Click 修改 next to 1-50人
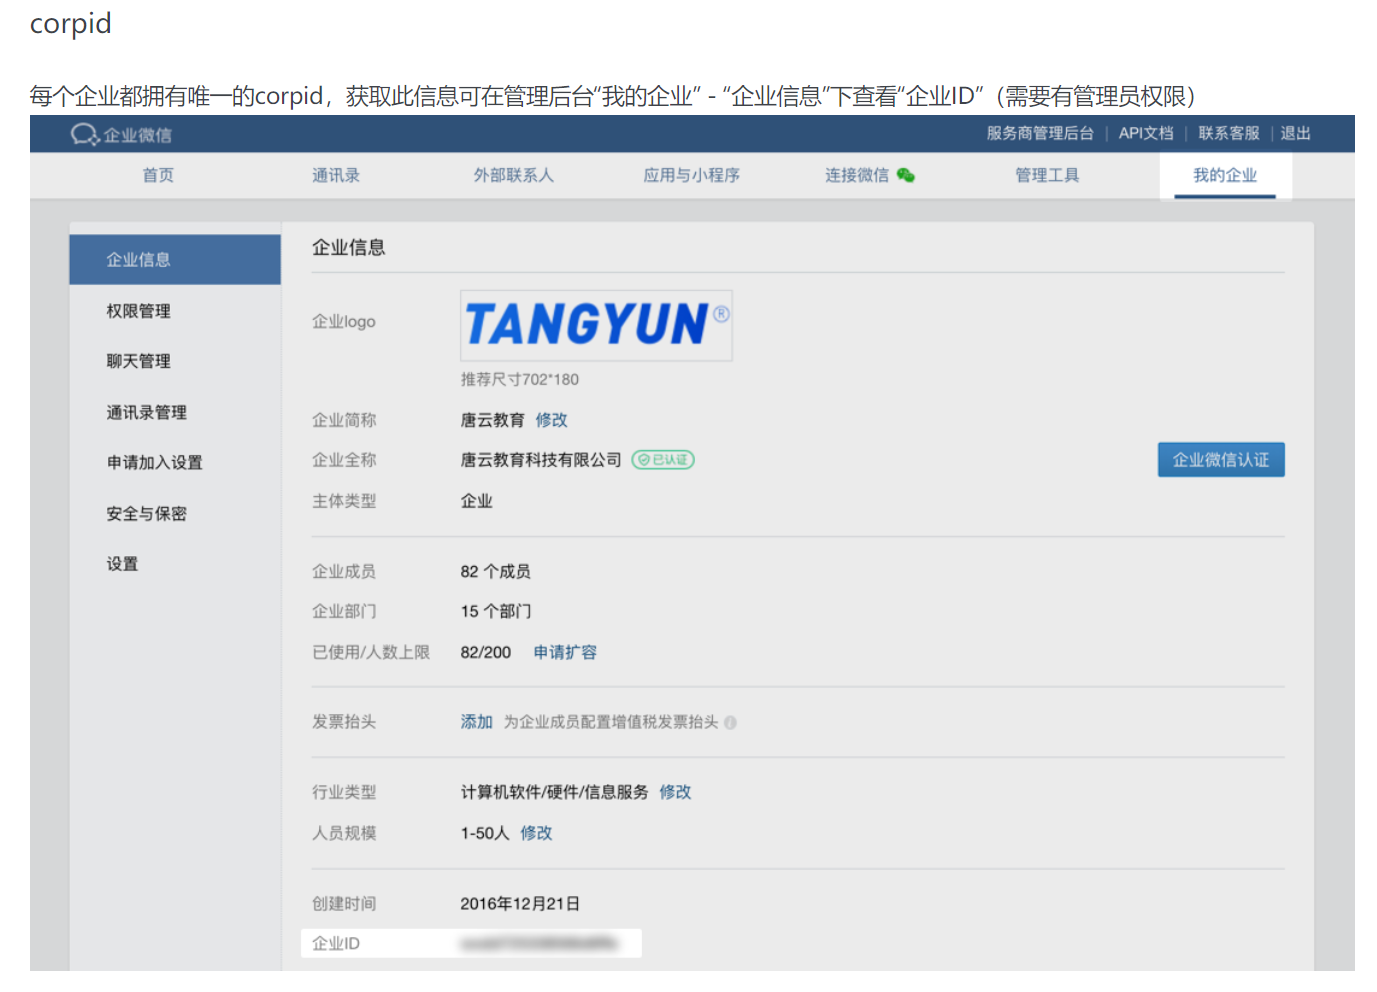This screenshot has height=992, width=1377. 536,833
